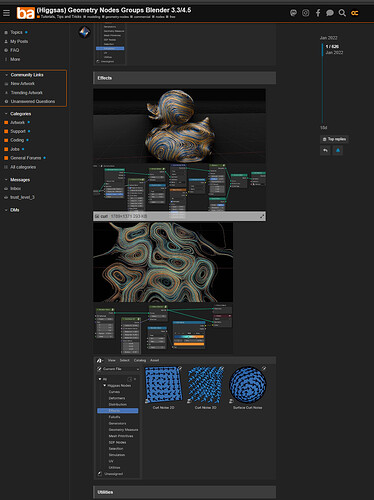
Task: Open the modeling tag
Action: (x=92, y=17)
